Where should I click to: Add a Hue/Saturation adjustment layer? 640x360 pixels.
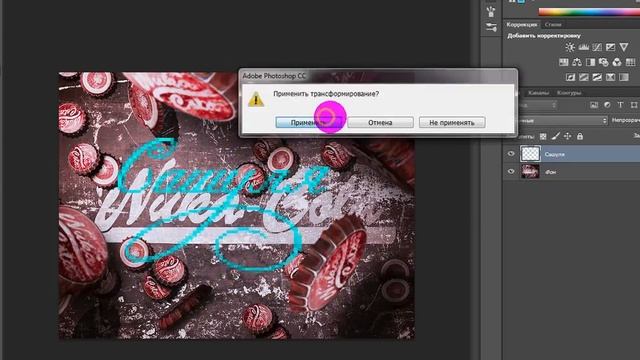pos(563,62)
